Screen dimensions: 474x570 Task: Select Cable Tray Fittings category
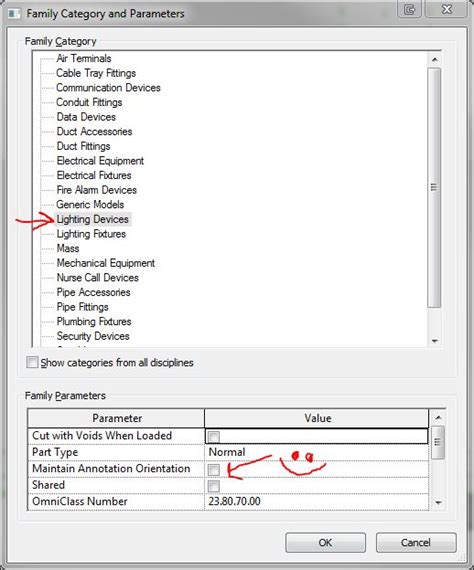tap(96, 73)
